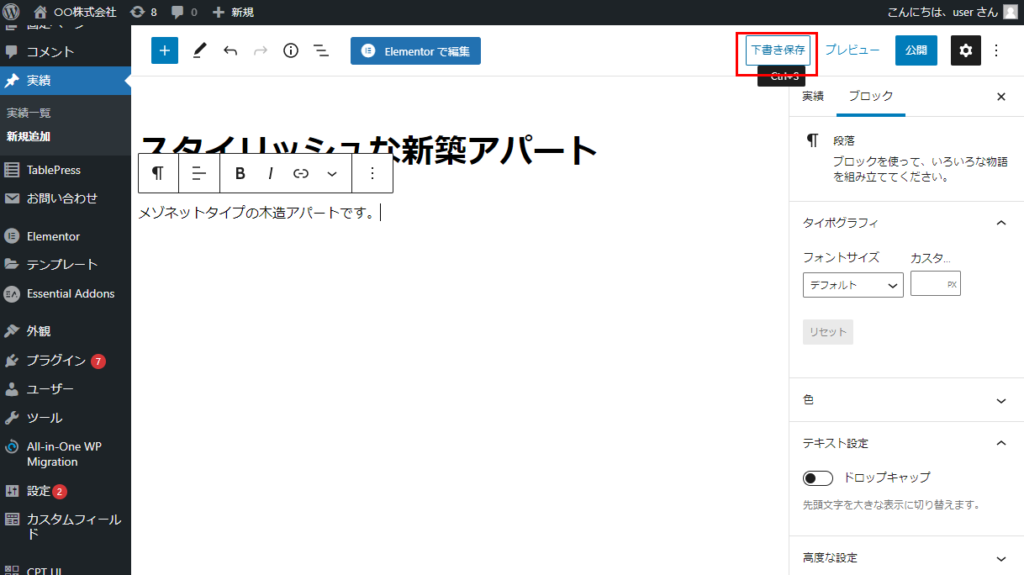The width and height of the screenshot is (1024, 575).
Task: Open the list view outline icon
Action: point(321,51)
